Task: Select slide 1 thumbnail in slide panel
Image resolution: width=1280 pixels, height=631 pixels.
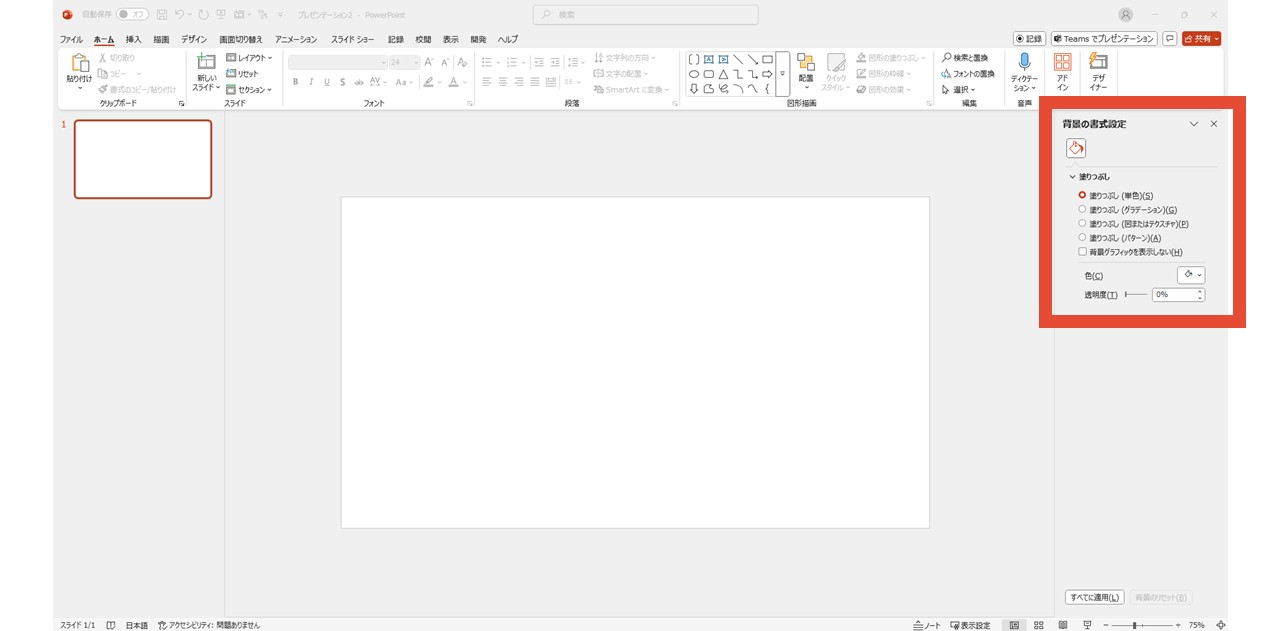Action: point(143,159)
